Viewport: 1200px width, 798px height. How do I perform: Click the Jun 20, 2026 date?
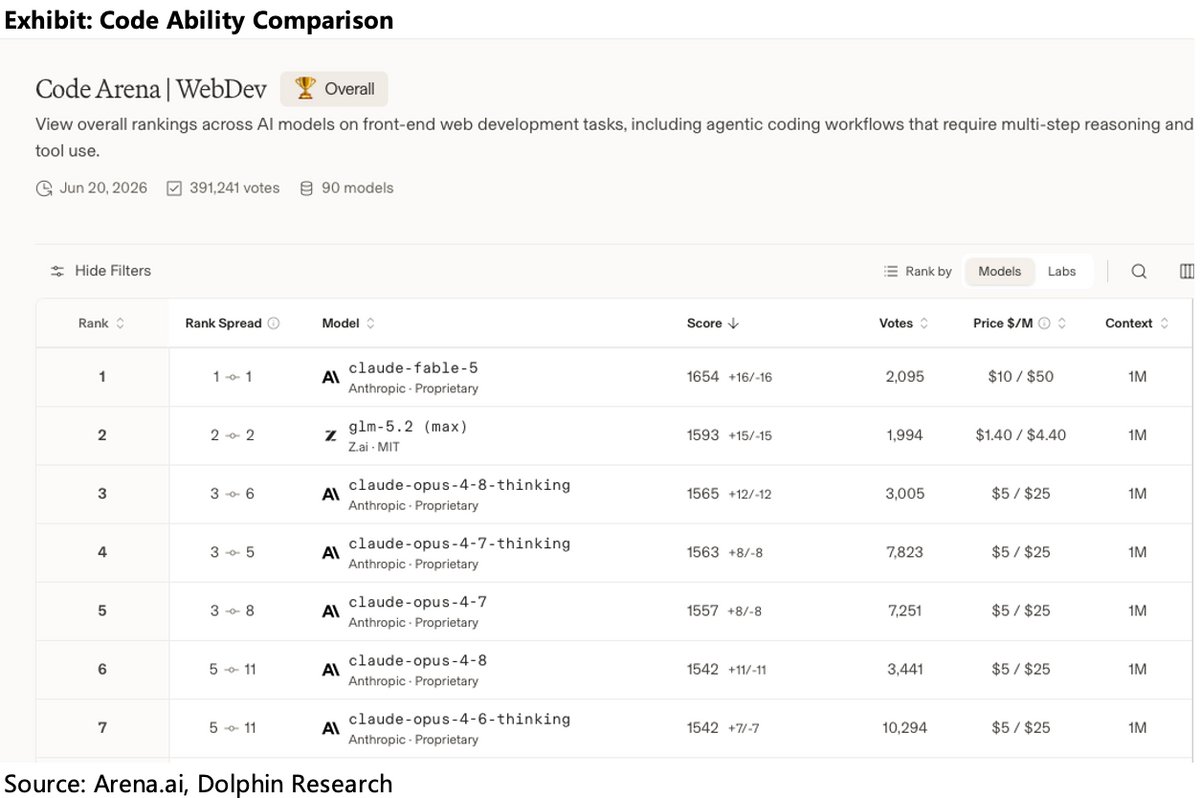103,188
